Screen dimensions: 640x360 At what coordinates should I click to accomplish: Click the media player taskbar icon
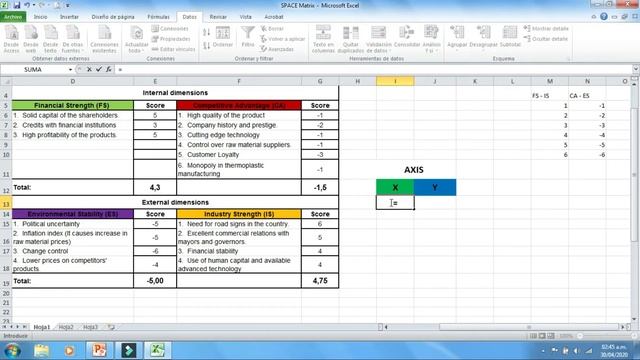click(69, 350)
